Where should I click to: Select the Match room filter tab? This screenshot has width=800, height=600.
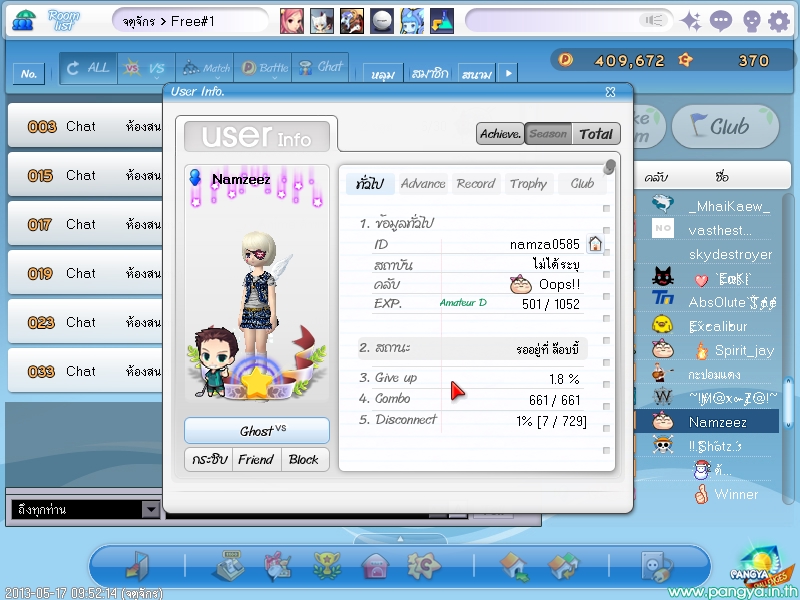(205, 68)
